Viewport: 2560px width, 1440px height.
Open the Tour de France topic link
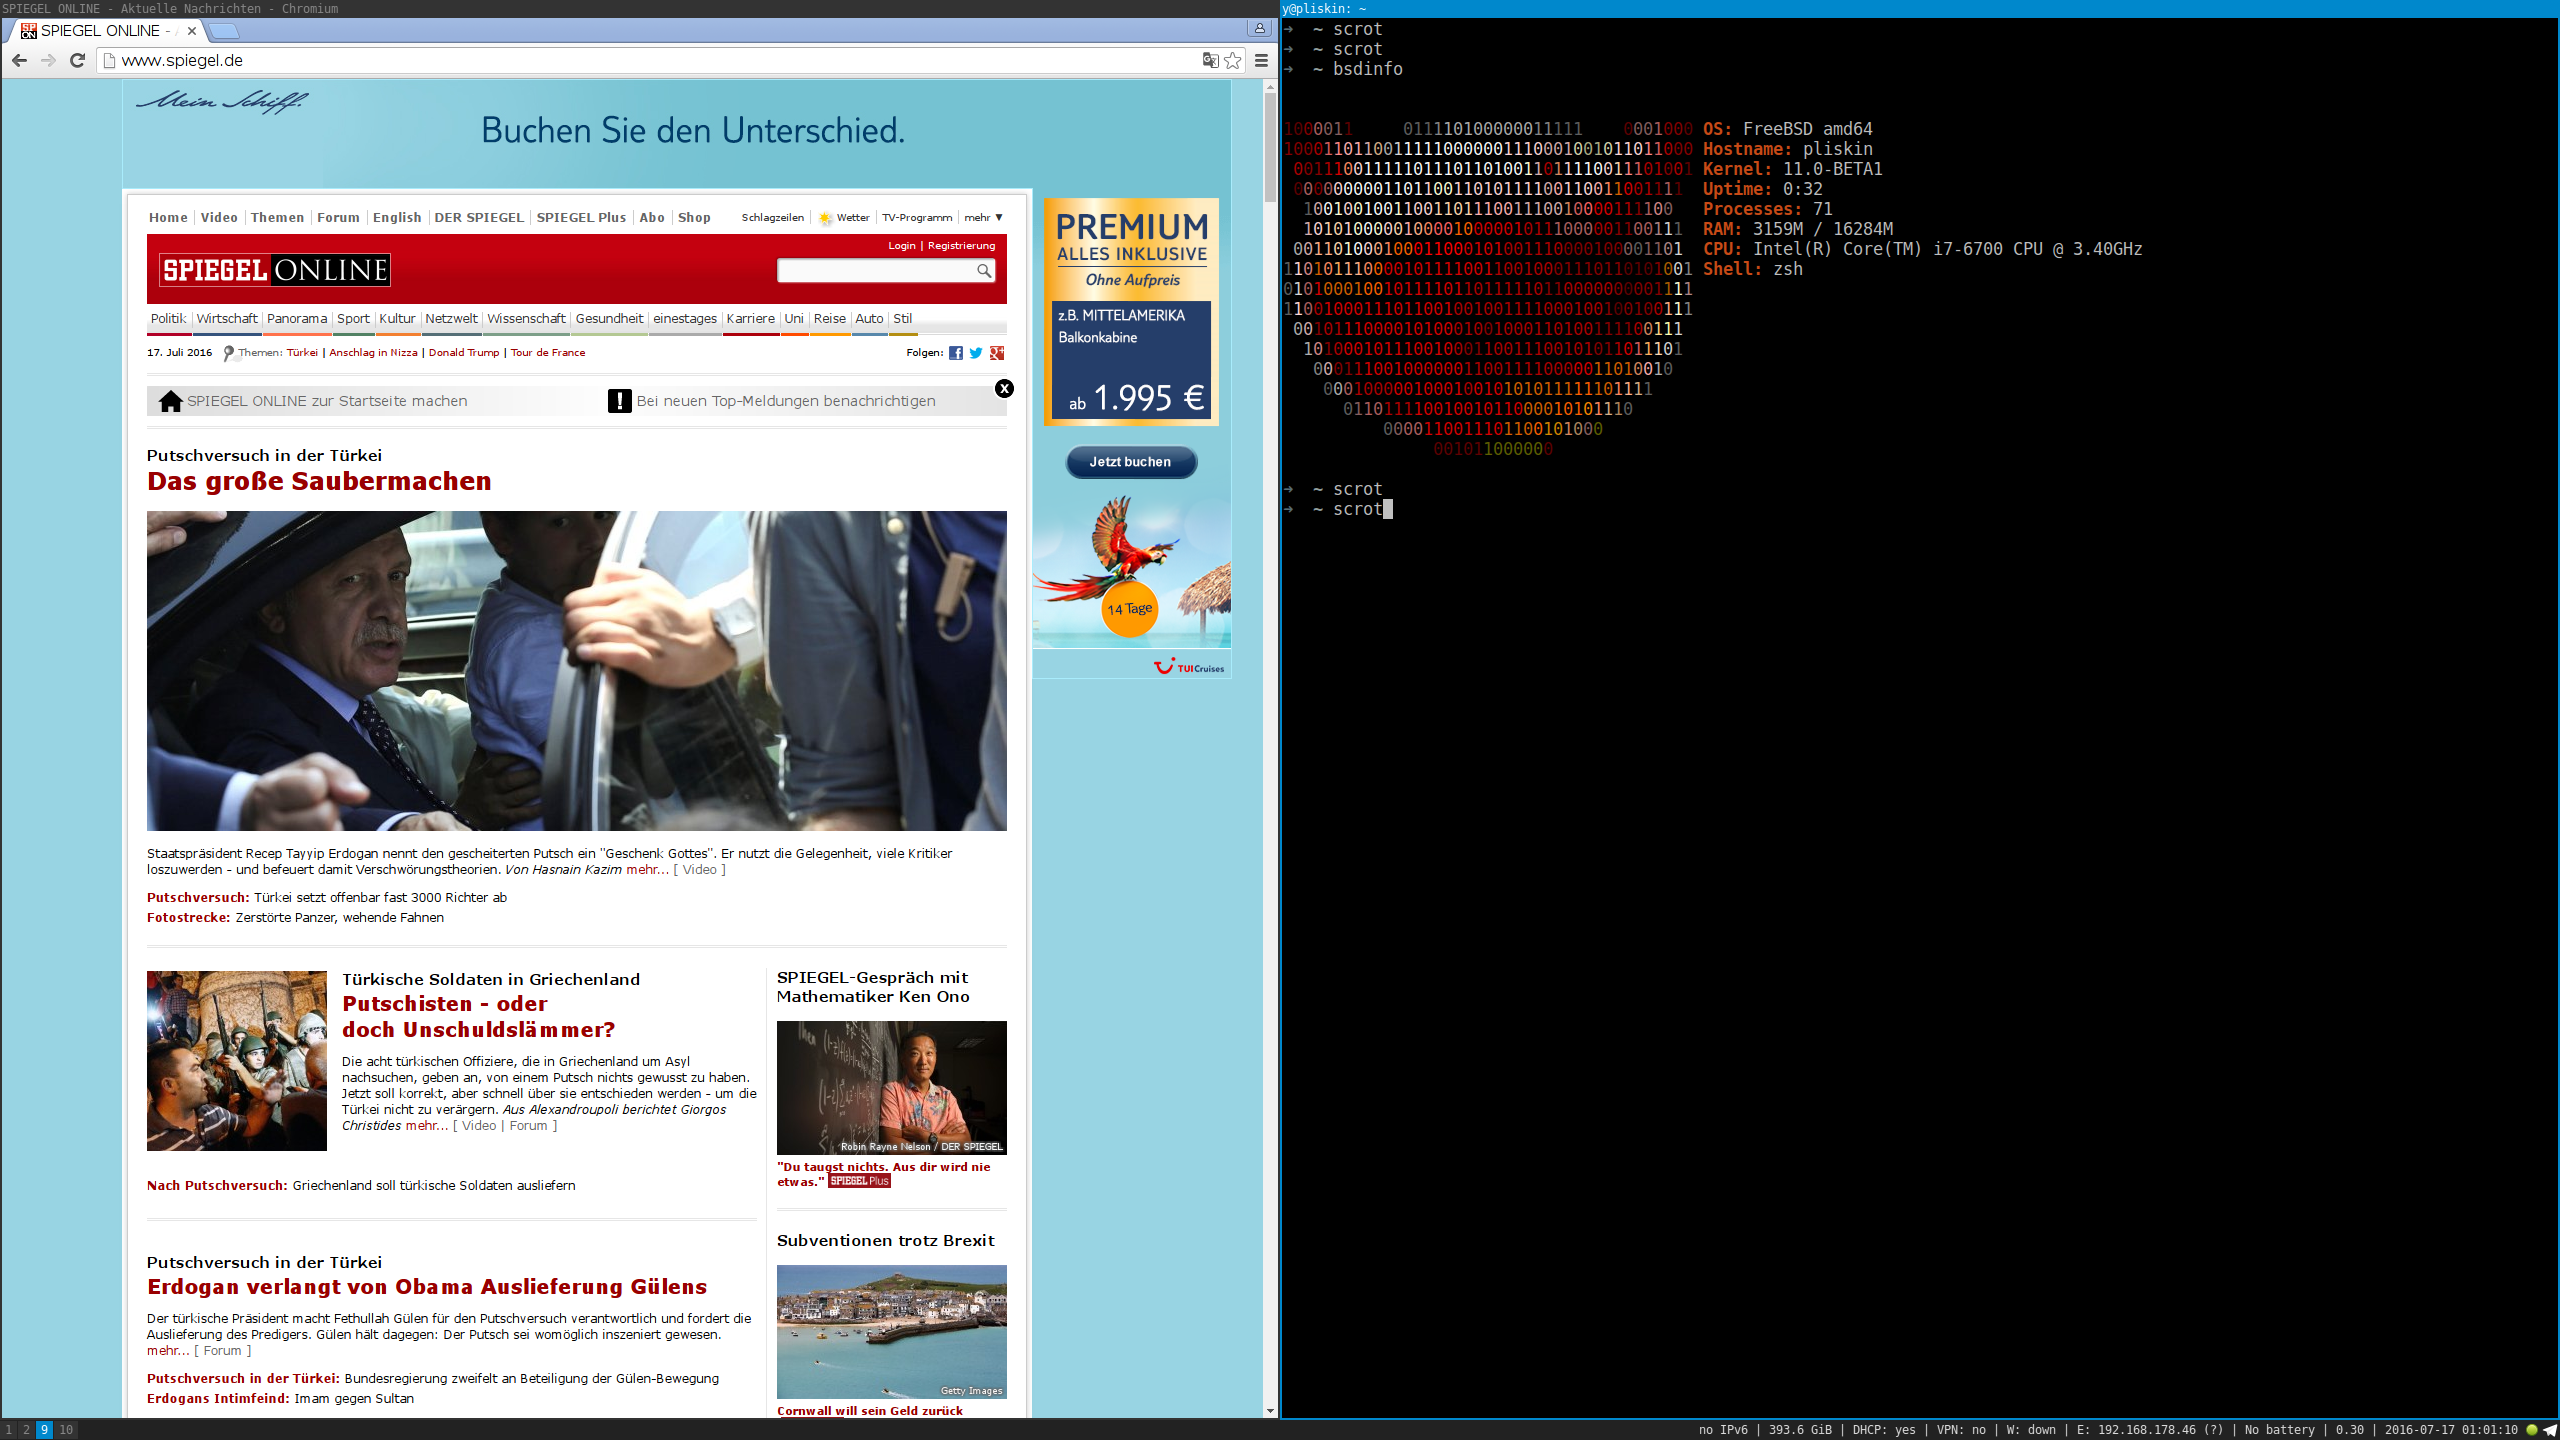tap(548, 353)
